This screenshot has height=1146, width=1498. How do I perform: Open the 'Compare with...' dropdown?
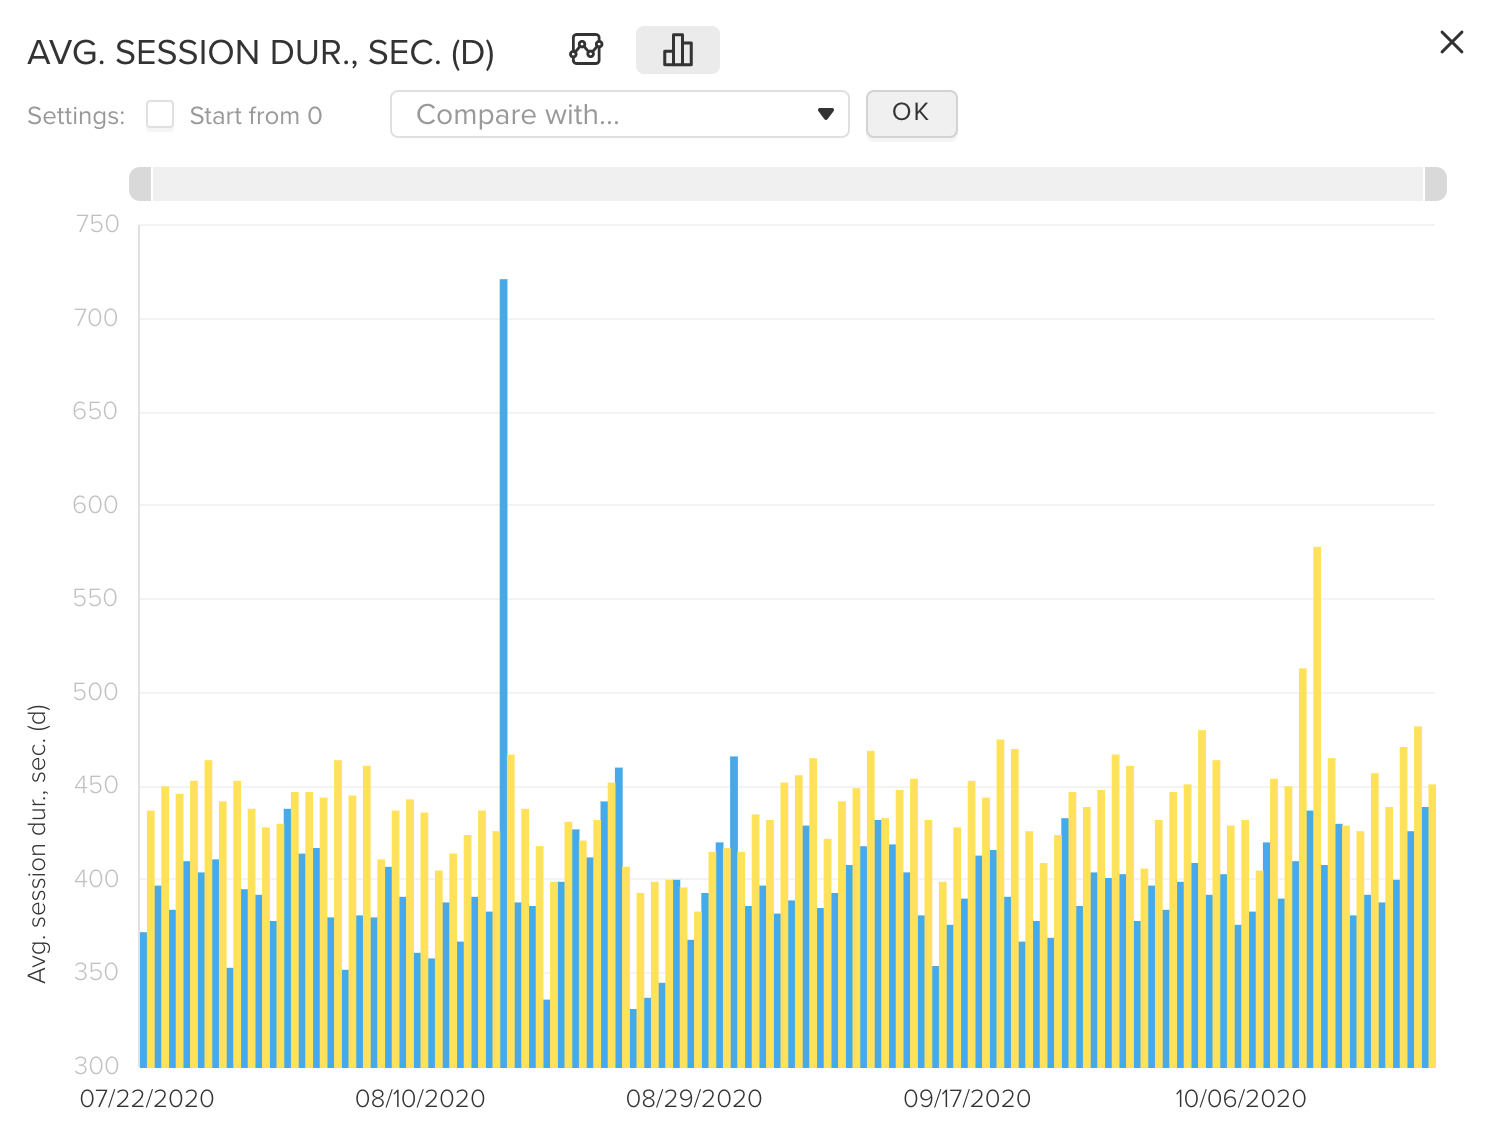point(620,114)
